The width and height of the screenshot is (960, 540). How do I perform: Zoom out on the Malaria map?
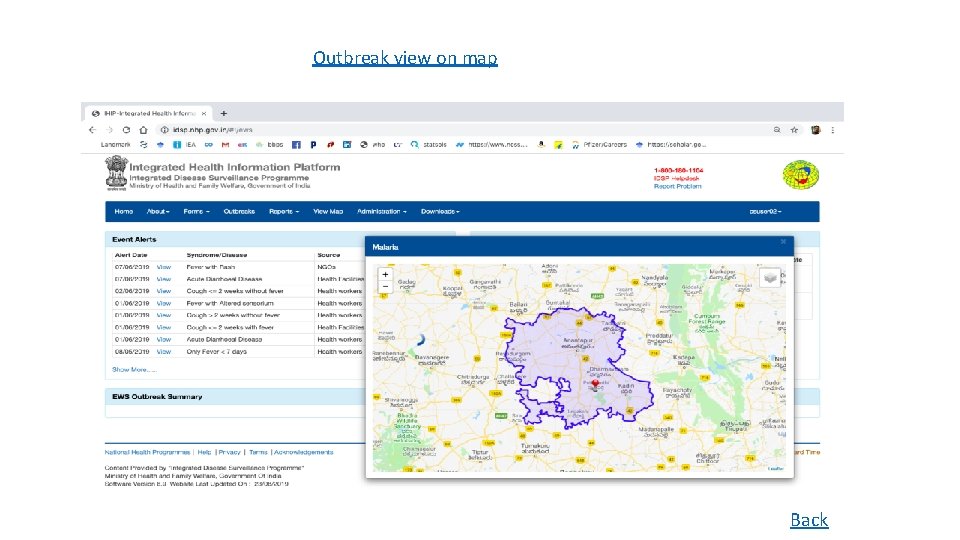385,287
